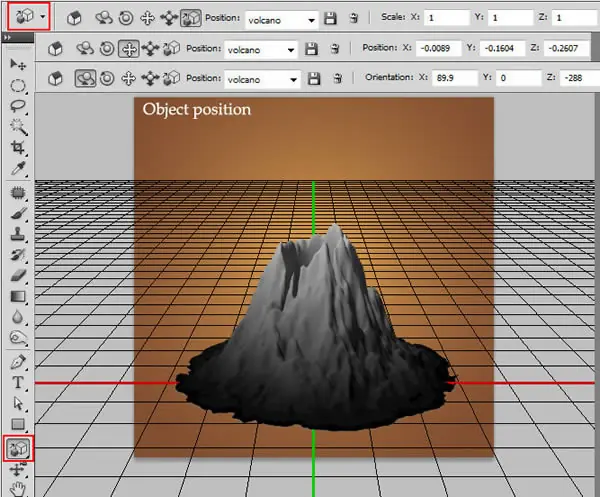Toggle 3D scale mode in top options row
Viewport: 600px width, 497px height.
tap(191, 18)
